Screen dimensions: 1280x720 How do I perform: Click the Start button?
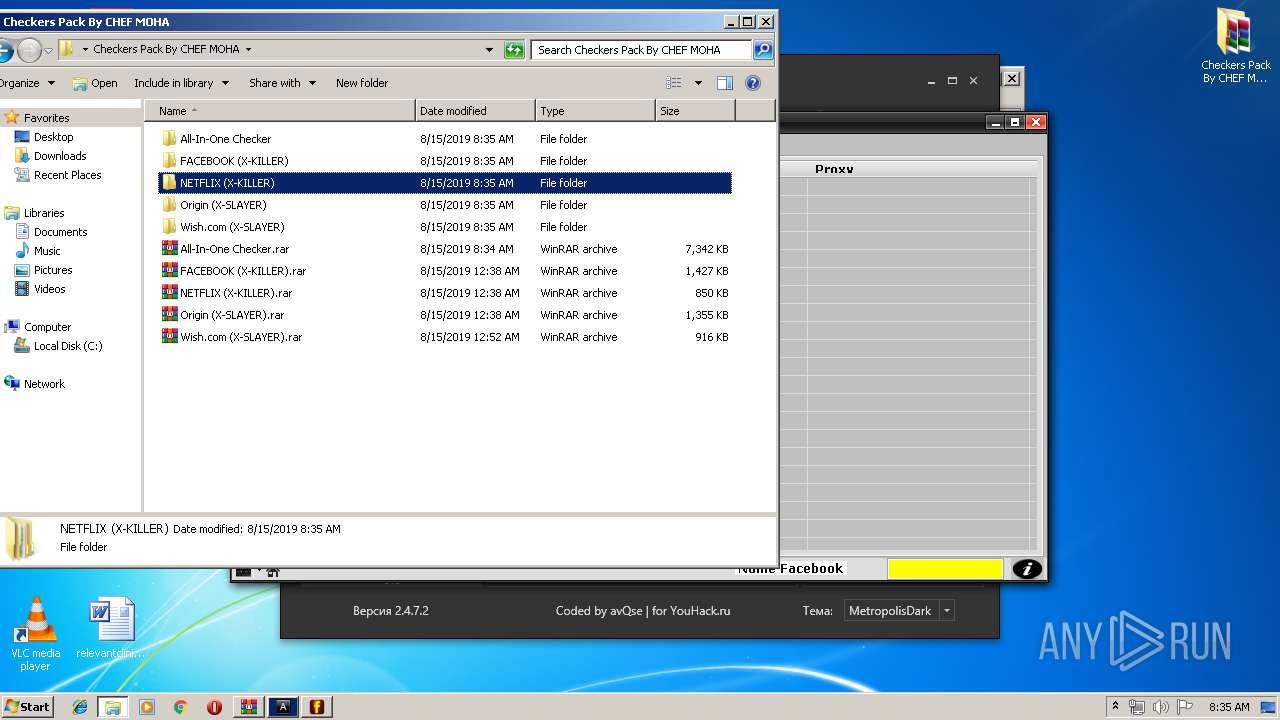pyautogui.click(x=27, y=707)
